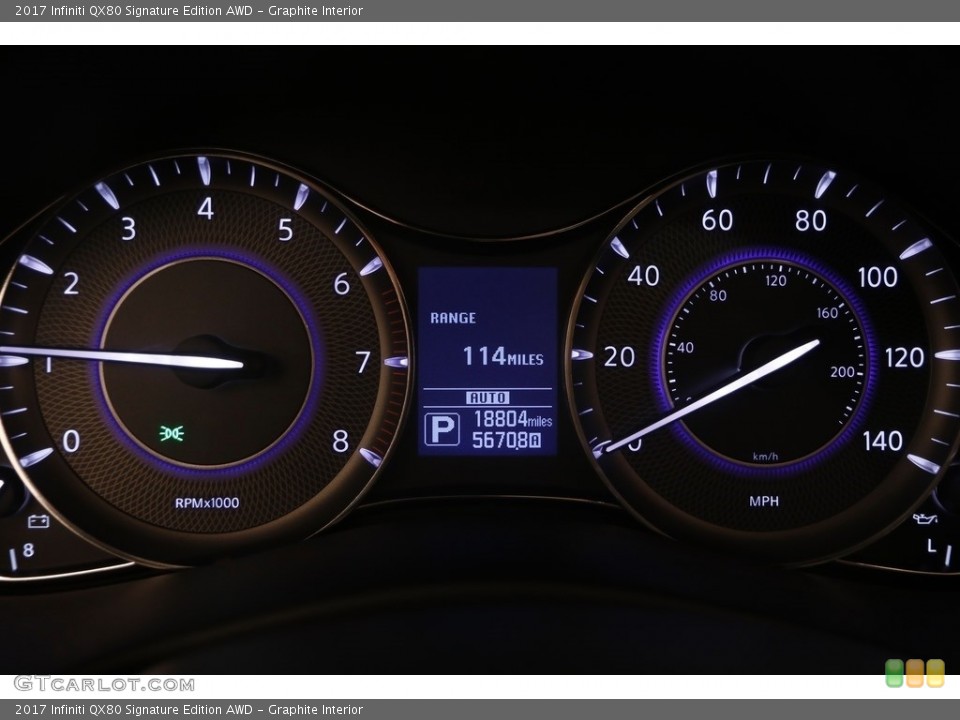Click the km/h label inside speedometer
The image size is (960, 720).
tap(765, 456)
